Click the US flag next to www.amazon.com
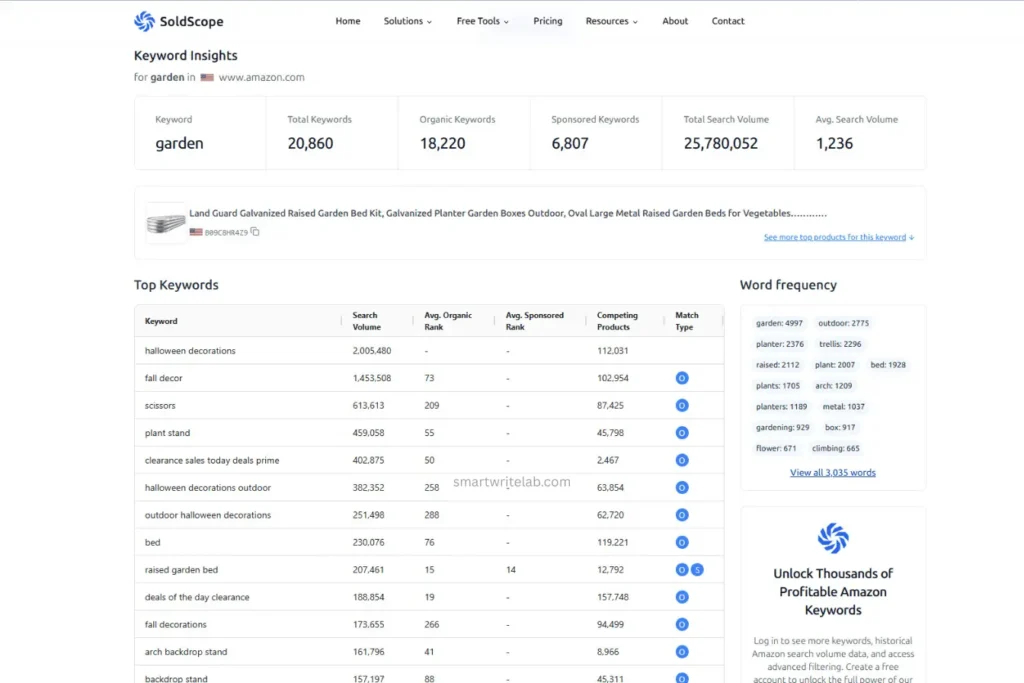Screen dimensions: 1024x683 [207, 77]
